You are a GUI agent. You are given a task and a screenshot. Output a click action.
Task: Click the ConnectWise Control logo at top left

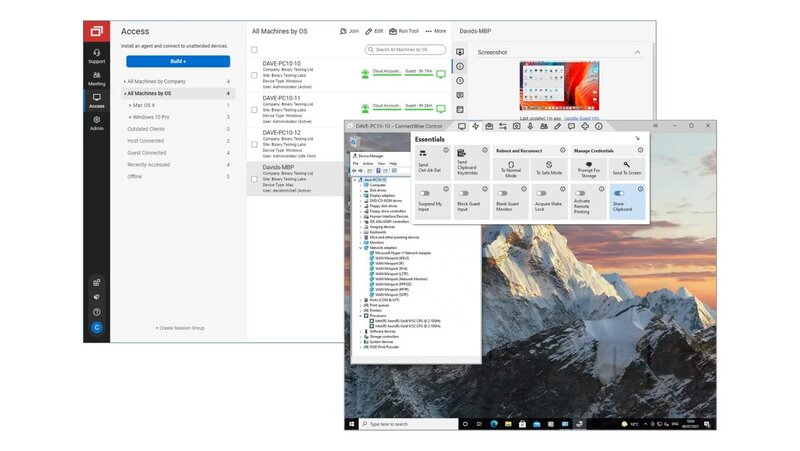(x=96, y=31)
